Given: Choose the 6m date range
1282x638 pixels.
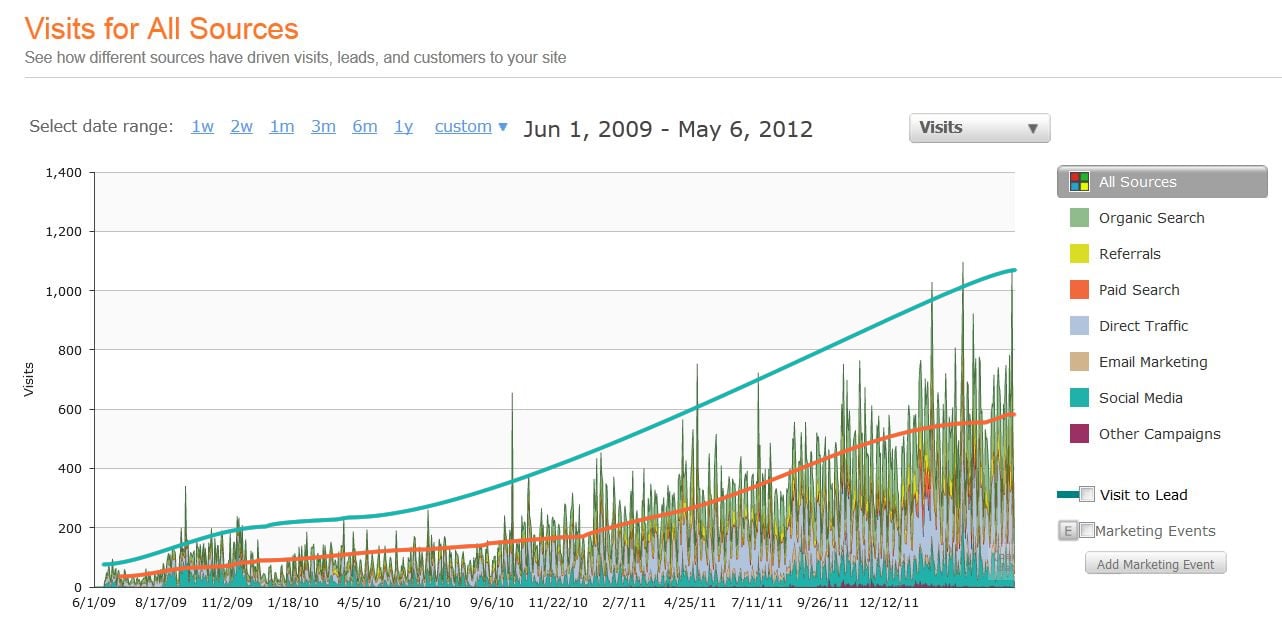Looking at the screenshot, I should 364,127.
